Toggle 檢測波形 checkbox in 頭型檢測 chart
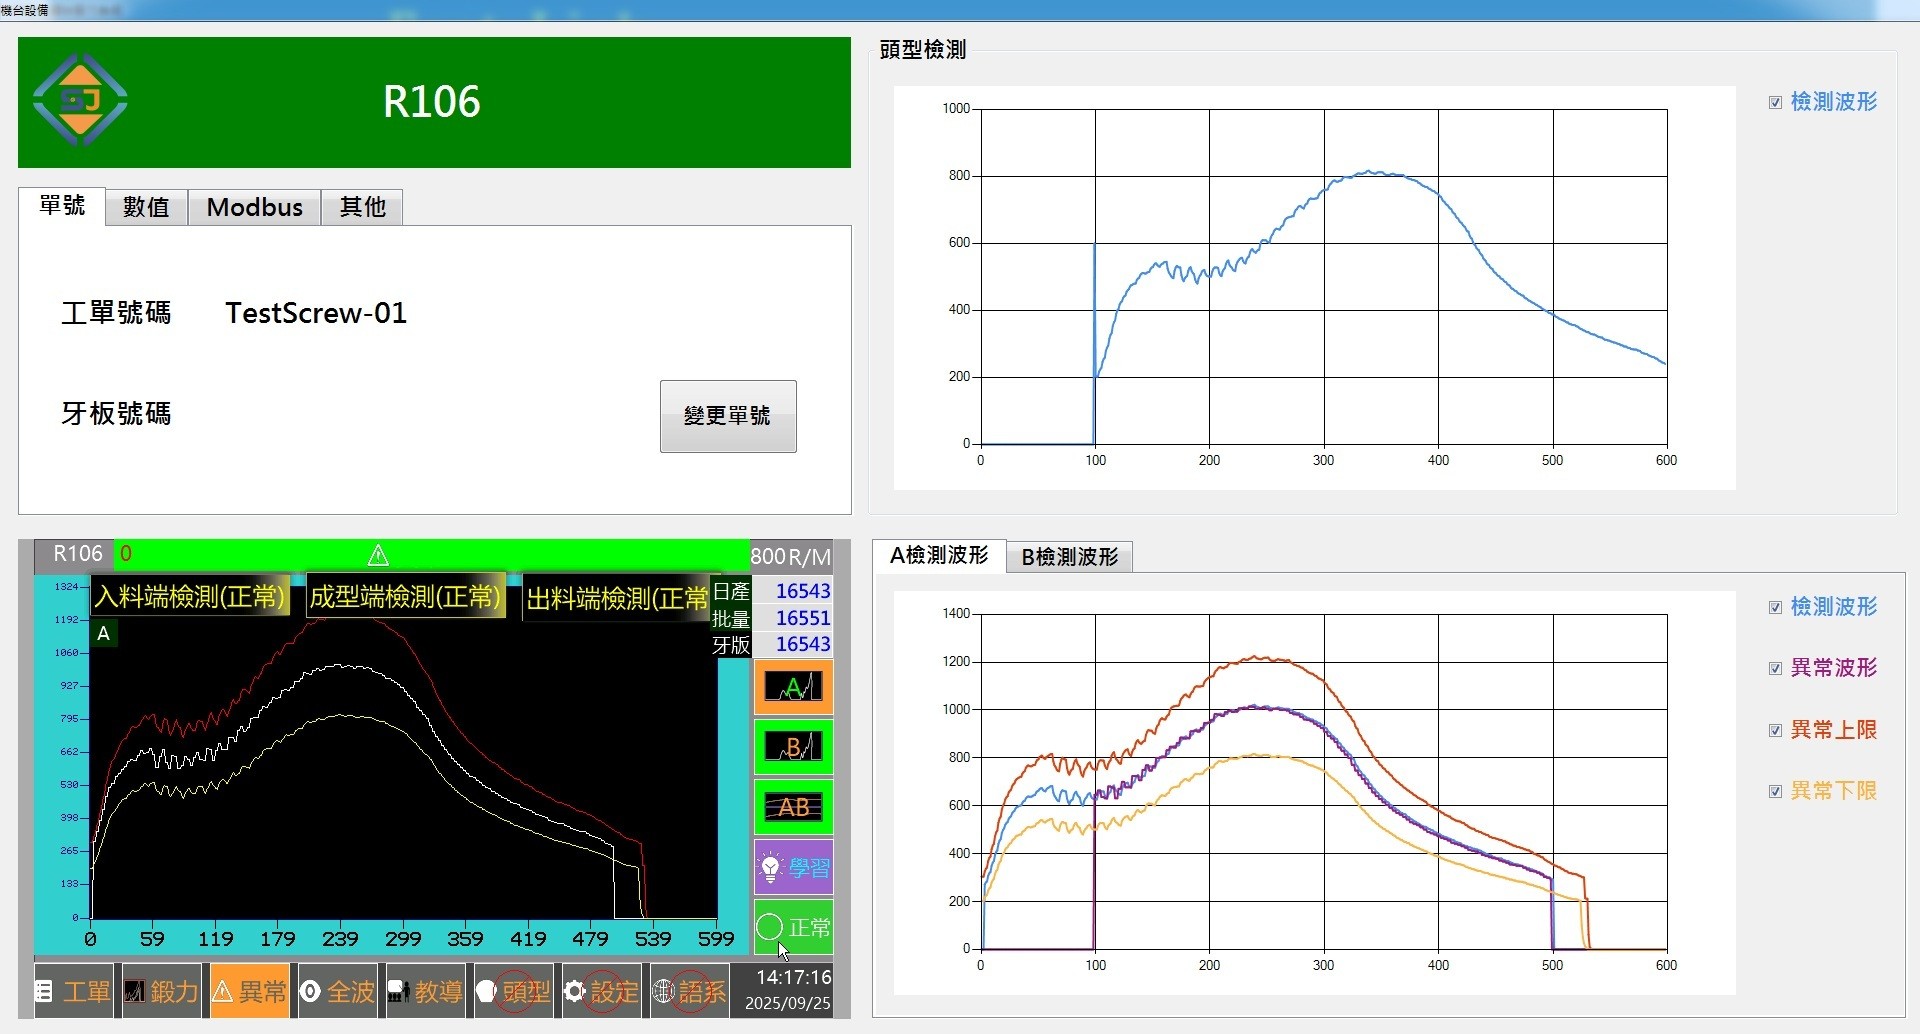Image resolution: width=1920 pixels, height=1034 pixels. [1775, 102]
